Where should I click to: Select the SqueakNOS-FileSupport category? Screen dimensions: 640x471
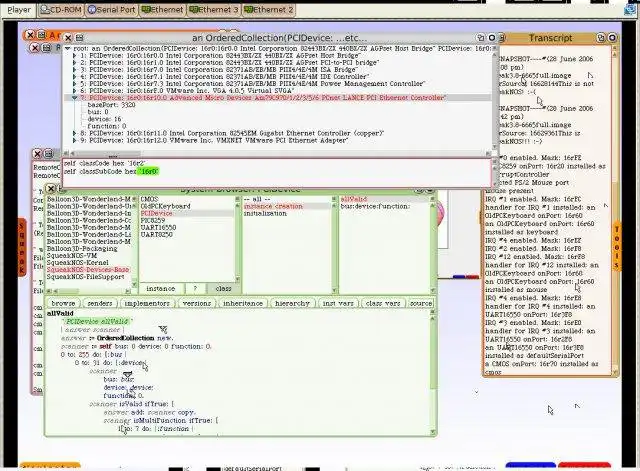(x=85, y=277)
